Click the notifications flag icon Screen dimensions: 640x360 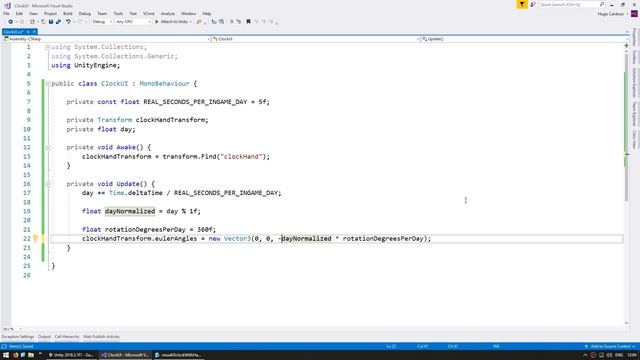[x=522, y=4]
